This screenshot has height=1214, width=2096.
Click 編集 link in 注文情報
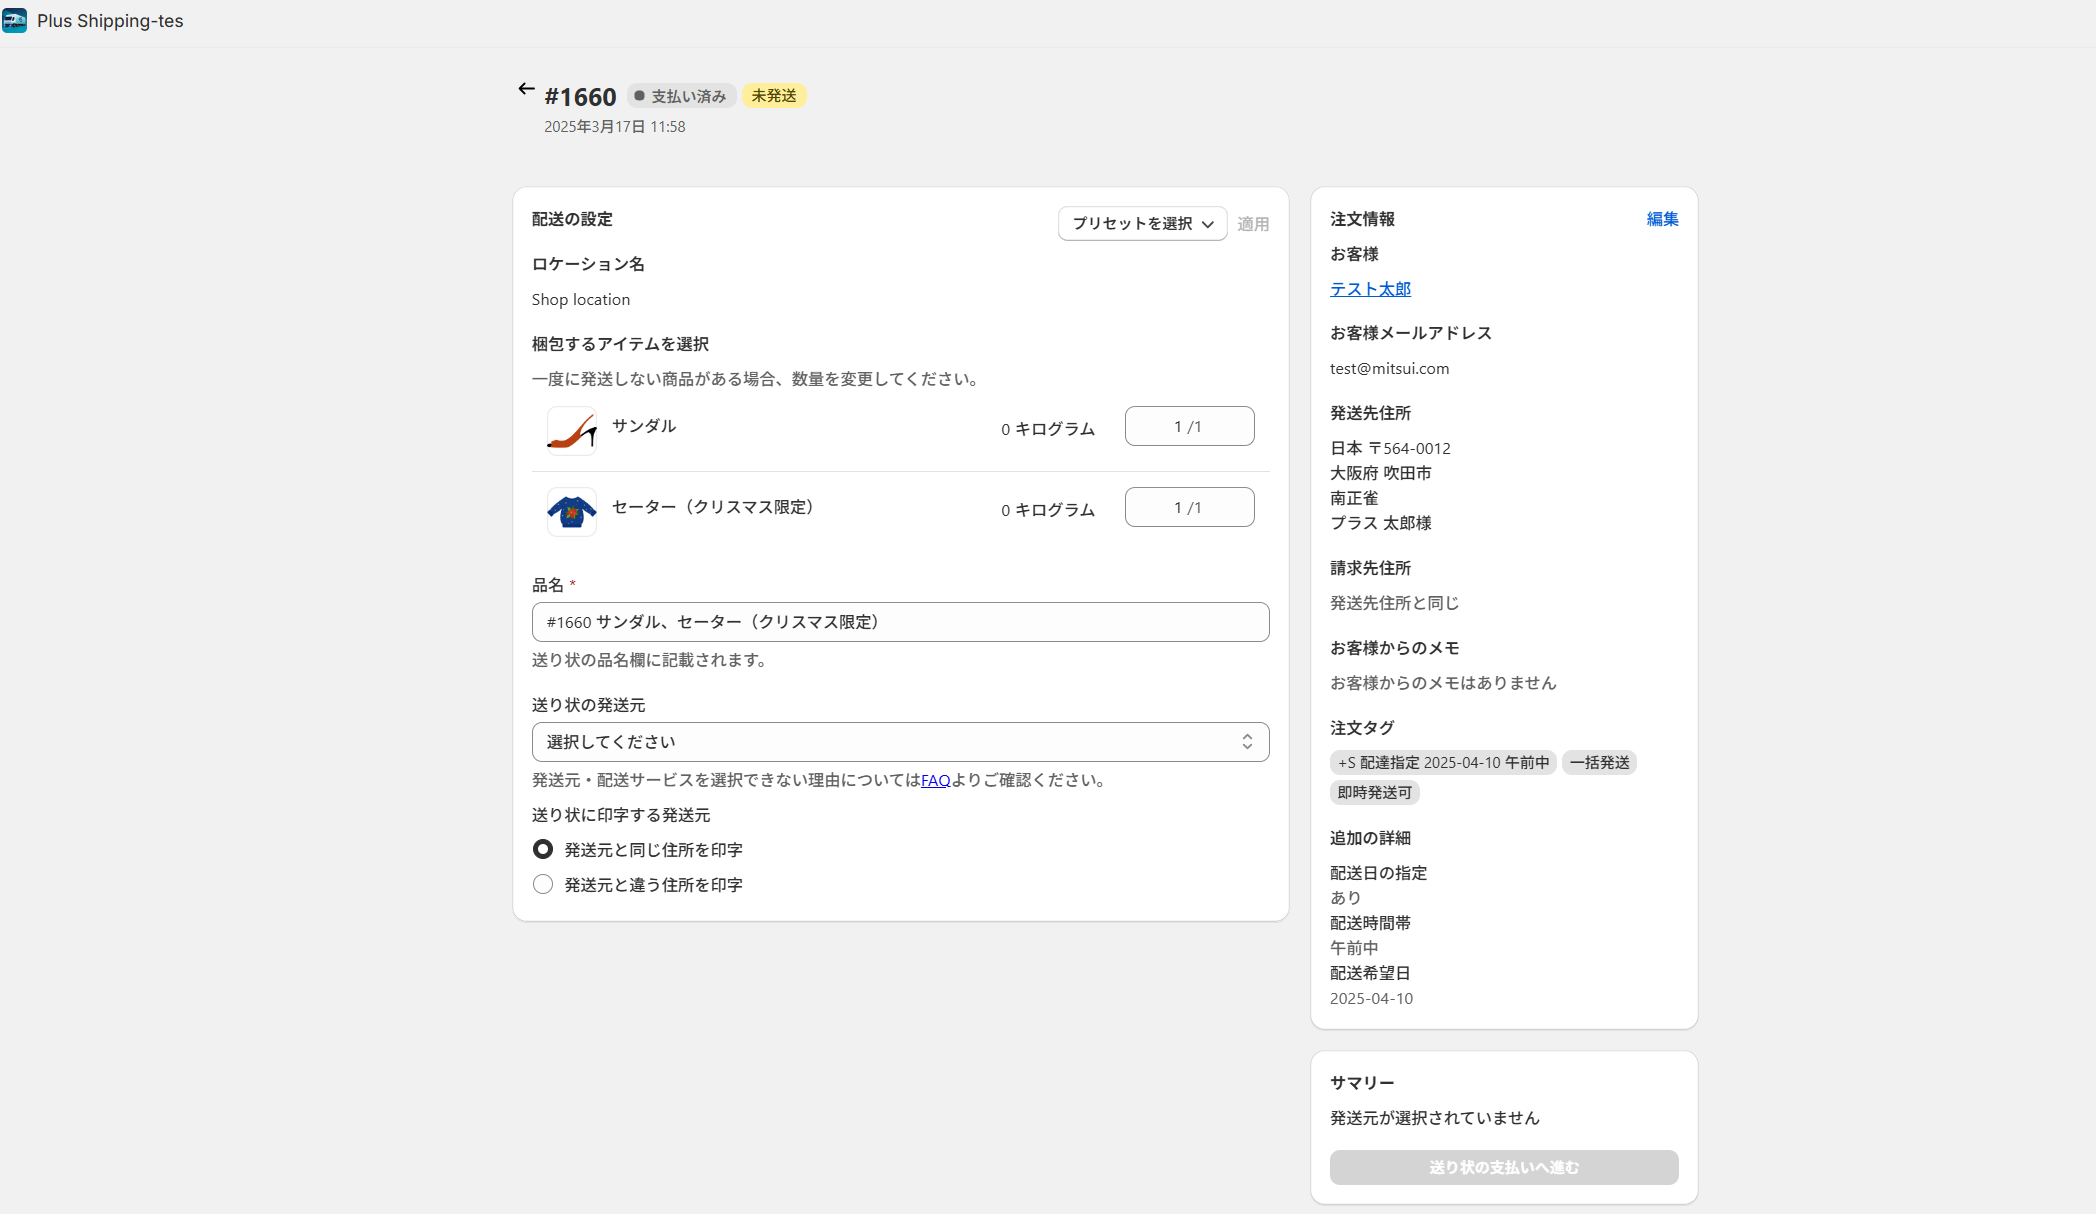click(x=1662, y=219)
